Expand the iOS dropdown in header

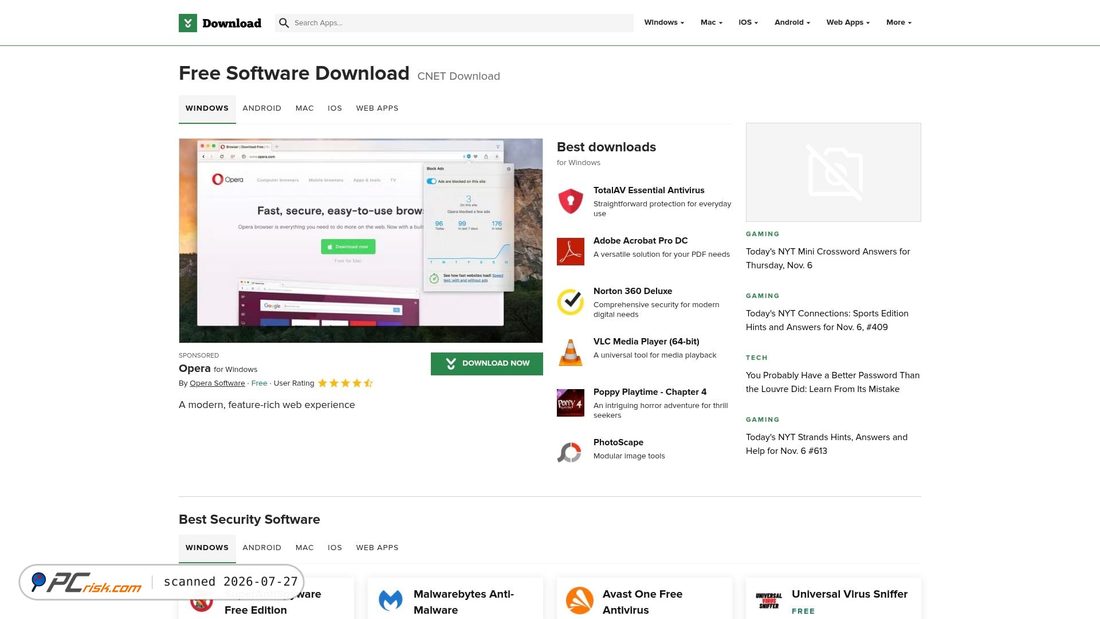point(748,22)
